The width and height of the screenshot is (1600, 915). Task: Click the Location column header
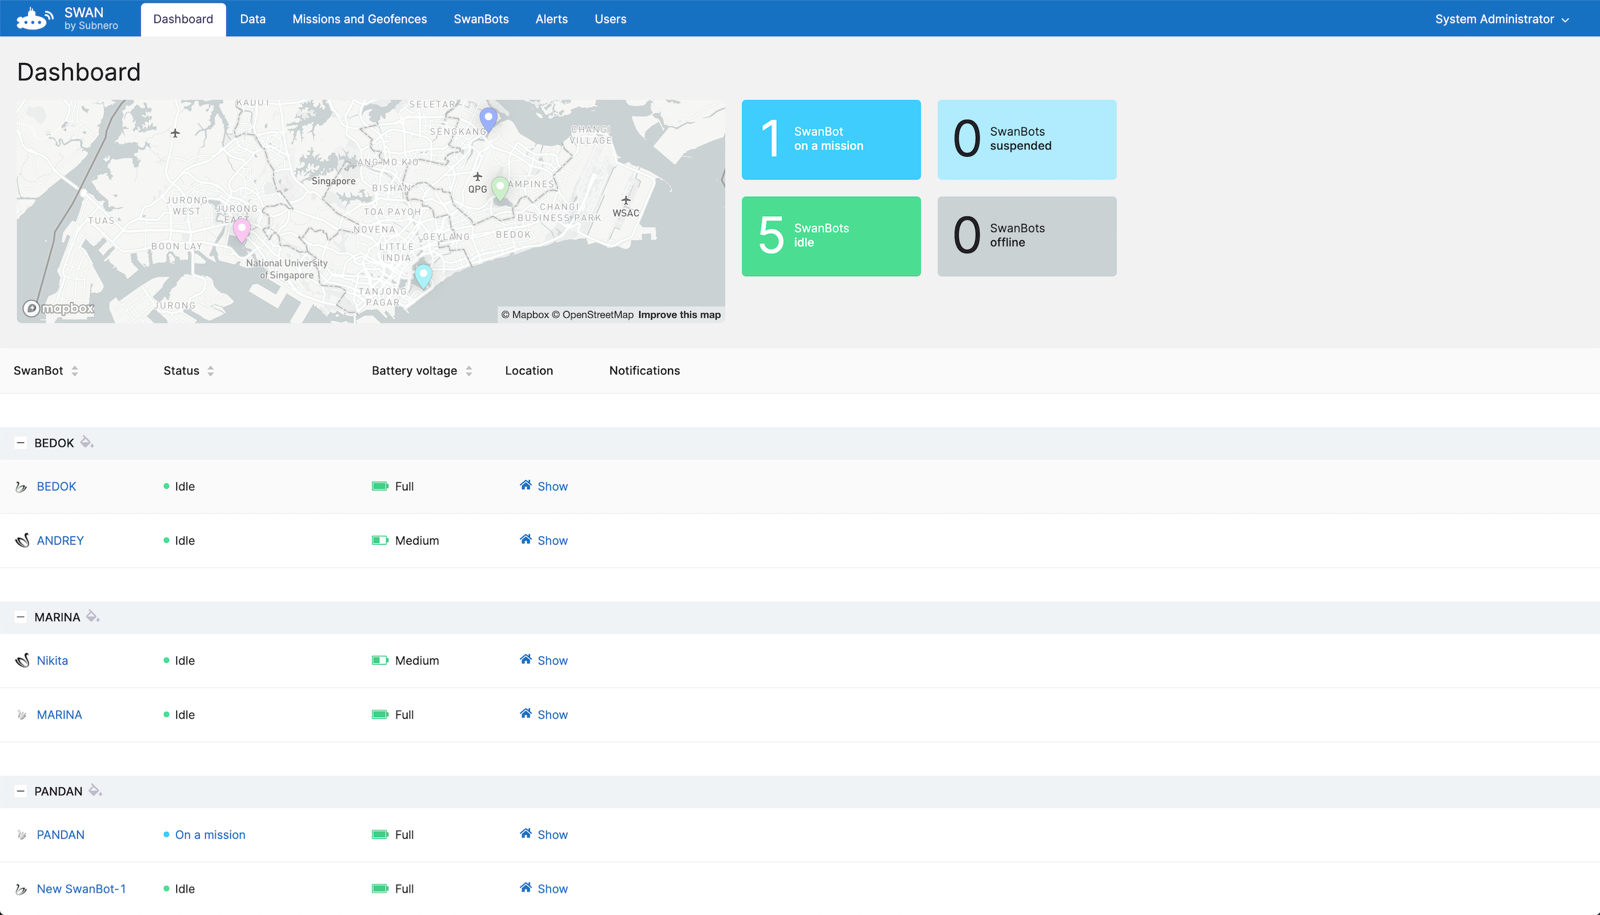[x=529, y=371]
